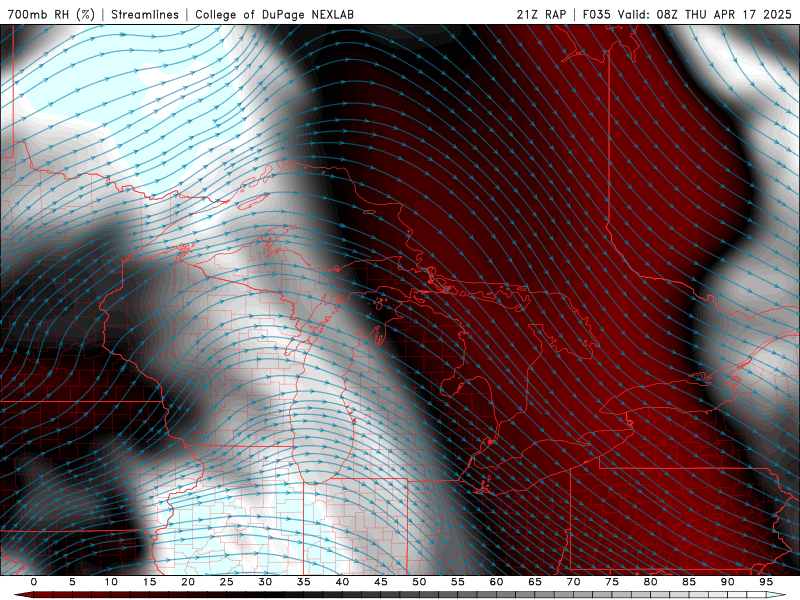Click the "700mb RH (%)" title text
This screenshot has width=800, height=600.
pos(52,14)
